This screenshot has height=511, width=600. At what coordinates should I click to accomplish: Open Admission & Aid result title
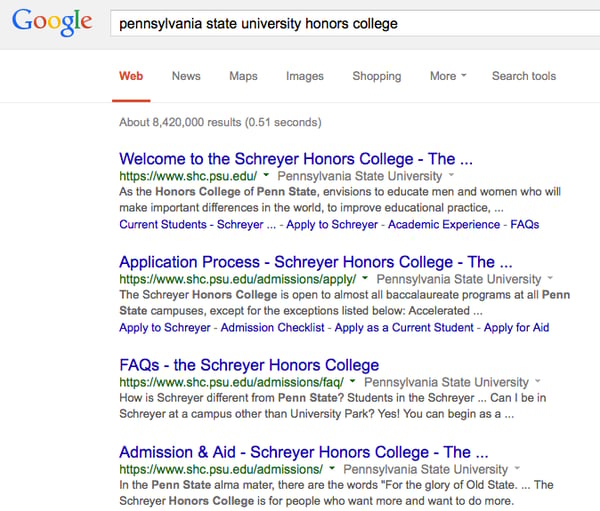pyautogui.click(x=304, y=452)
